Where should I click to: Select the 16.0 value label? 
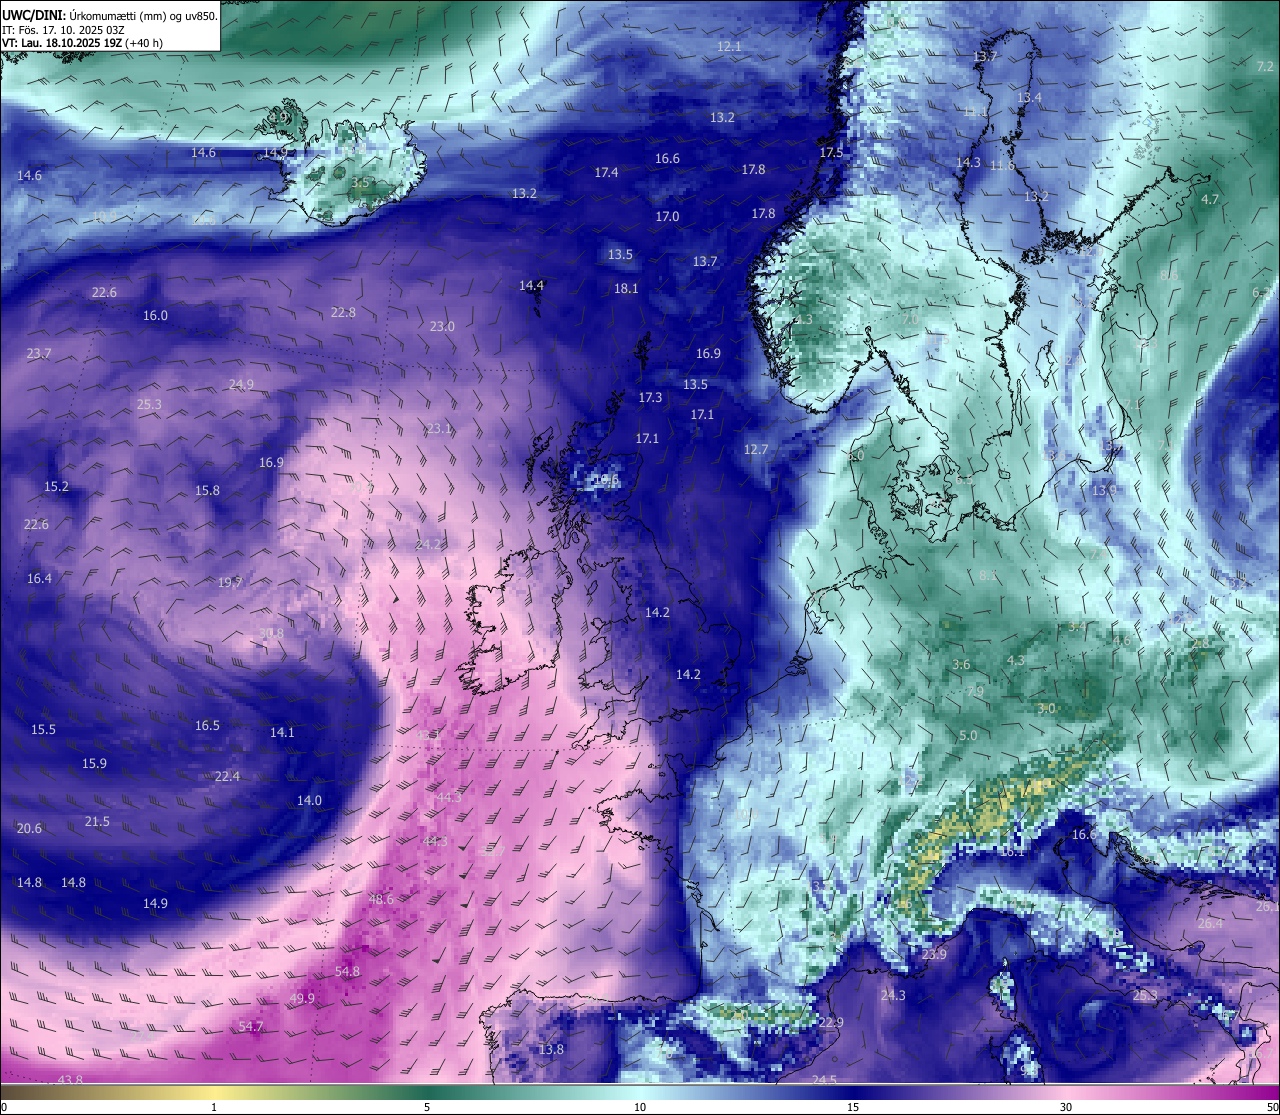click(x=155, y=316)
